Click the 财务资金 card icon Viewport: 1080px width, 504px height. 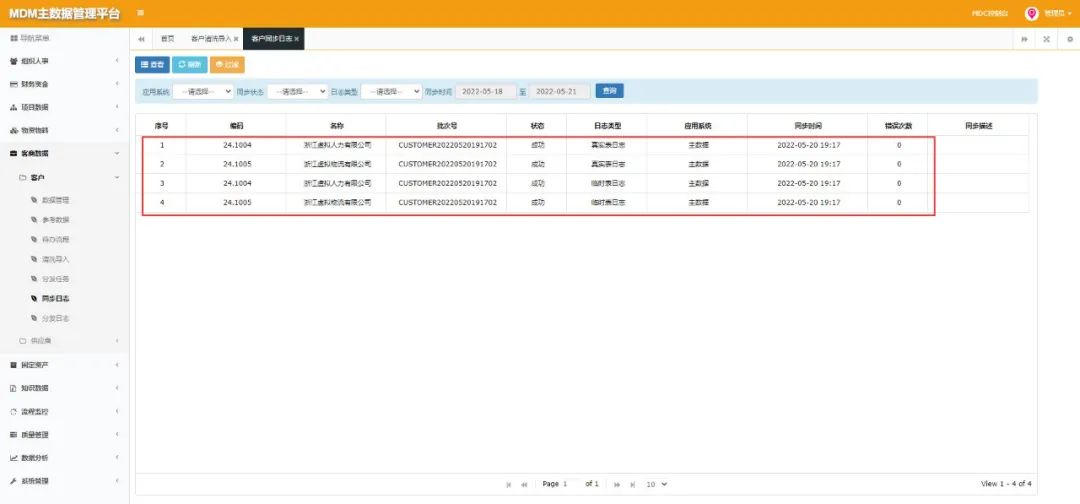[x=13, y=84]
